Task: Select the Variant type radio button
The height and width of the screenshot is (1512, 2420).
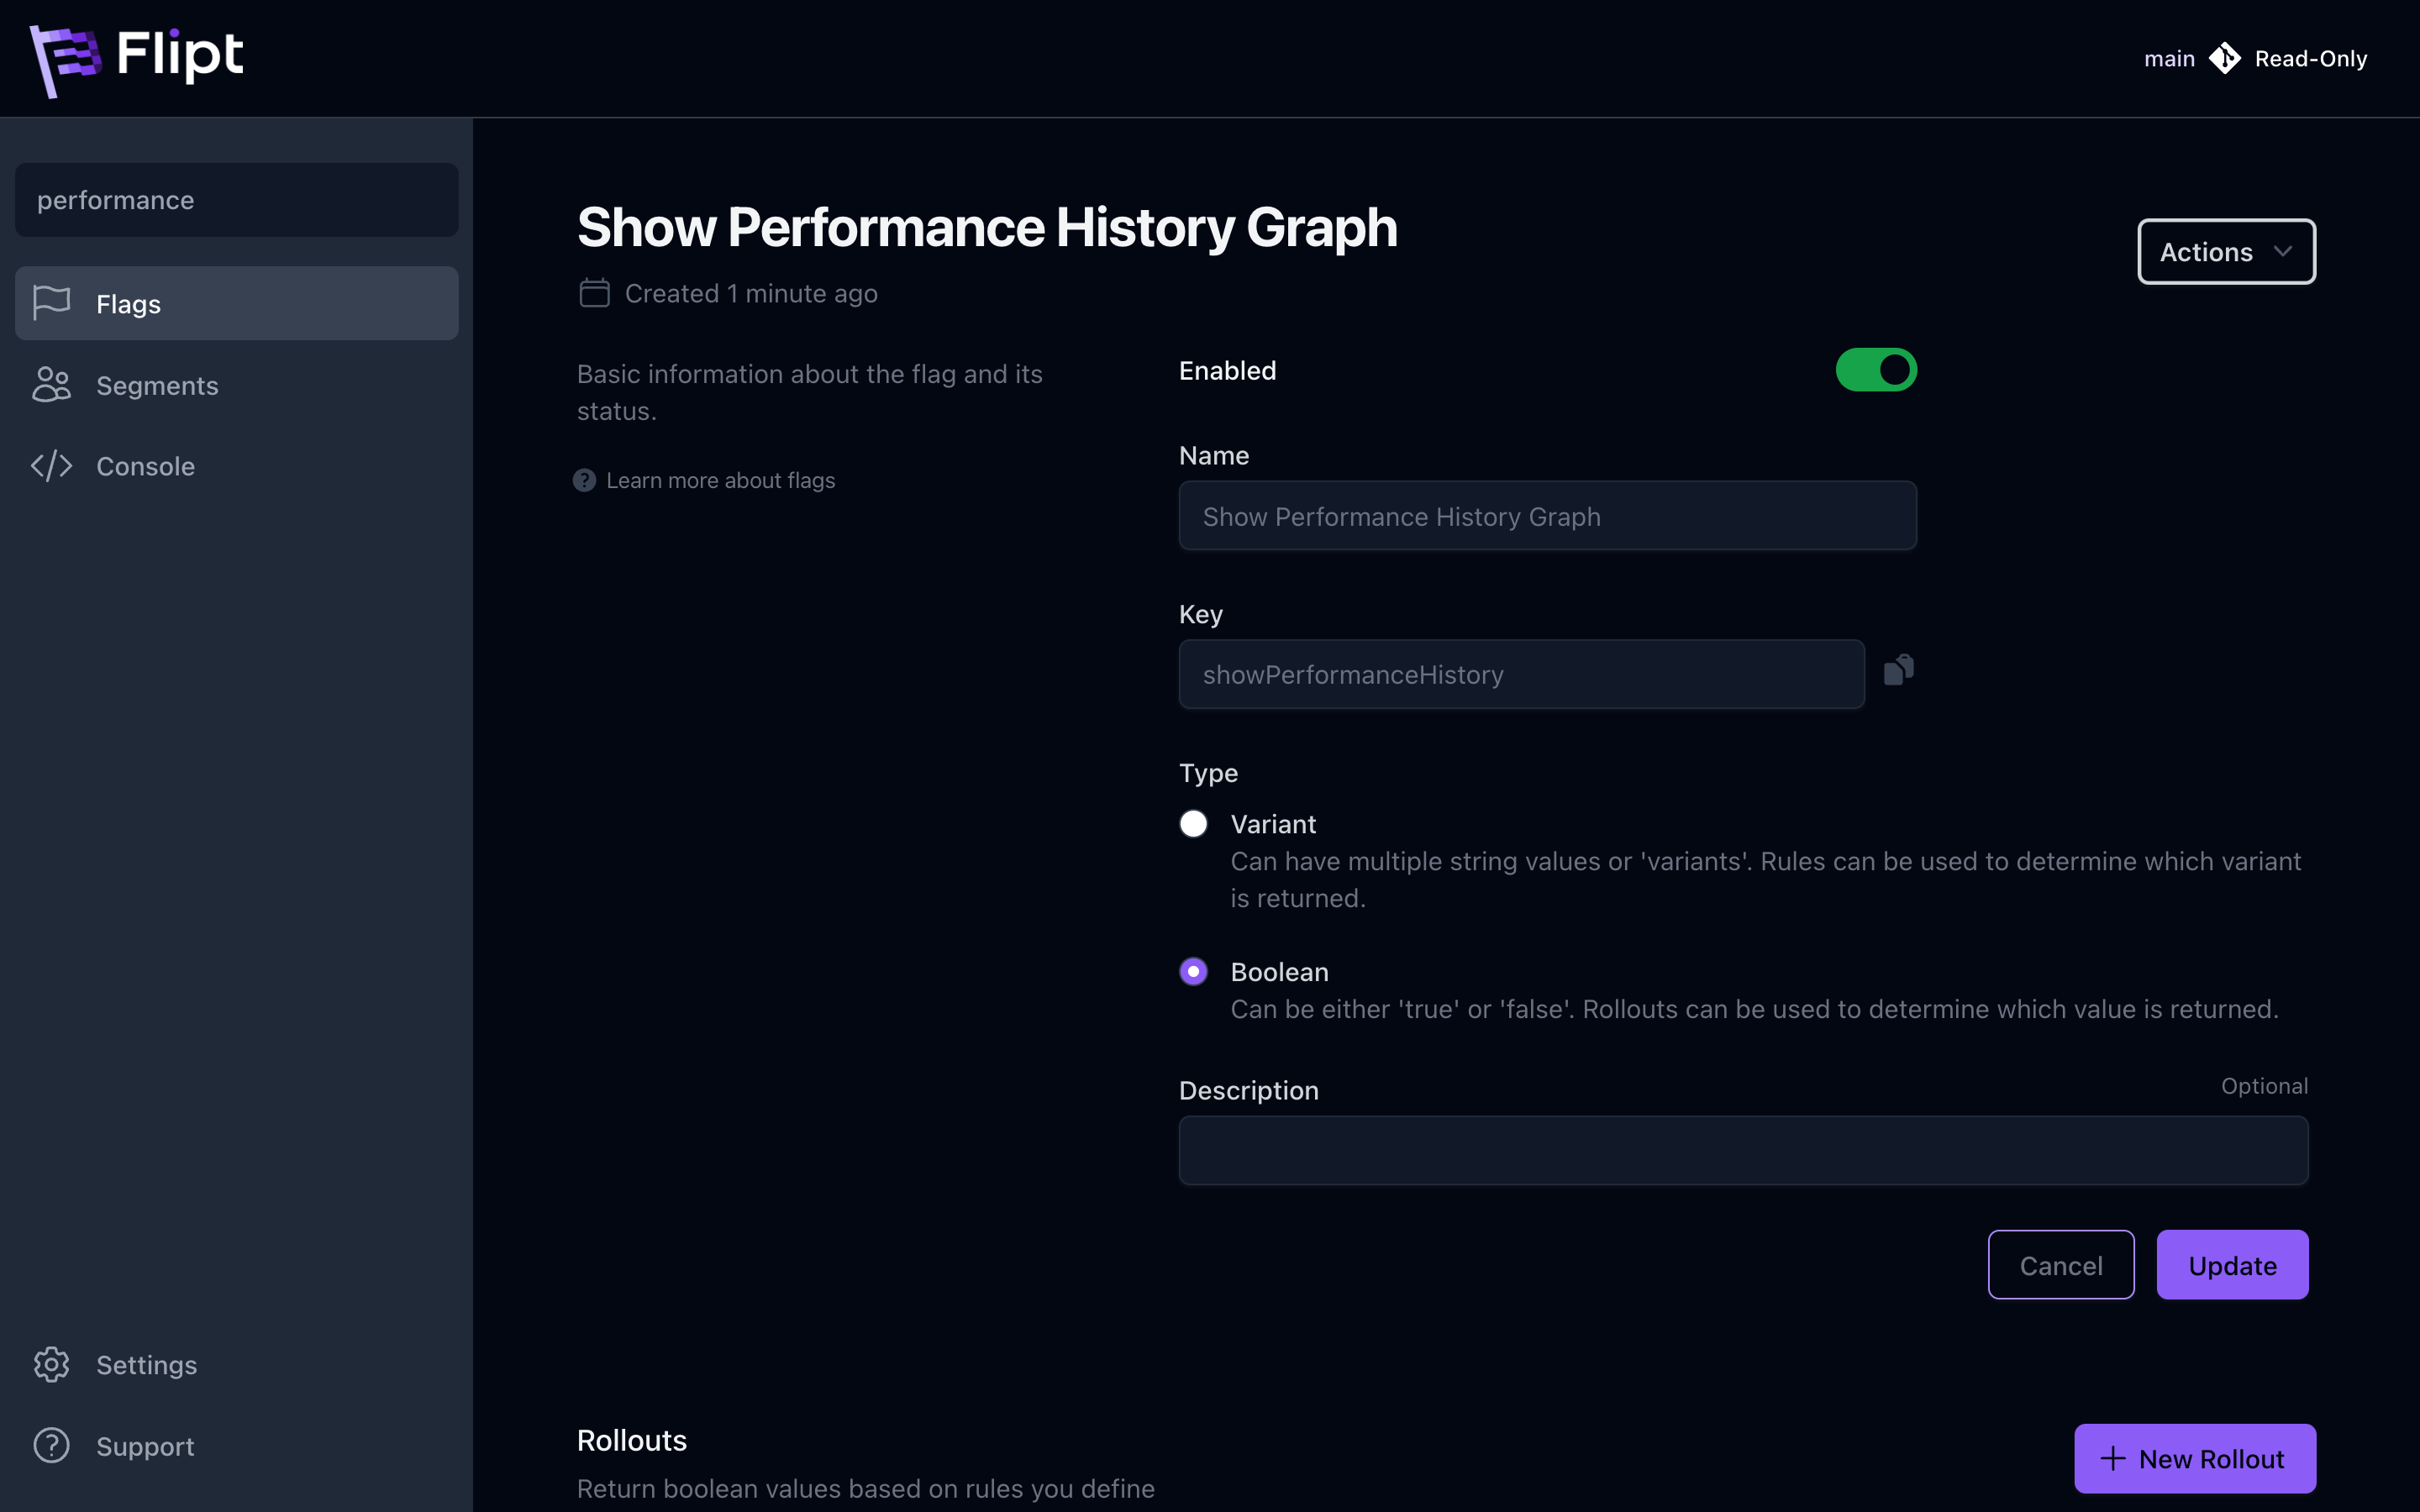Action: coord(1193,824)
